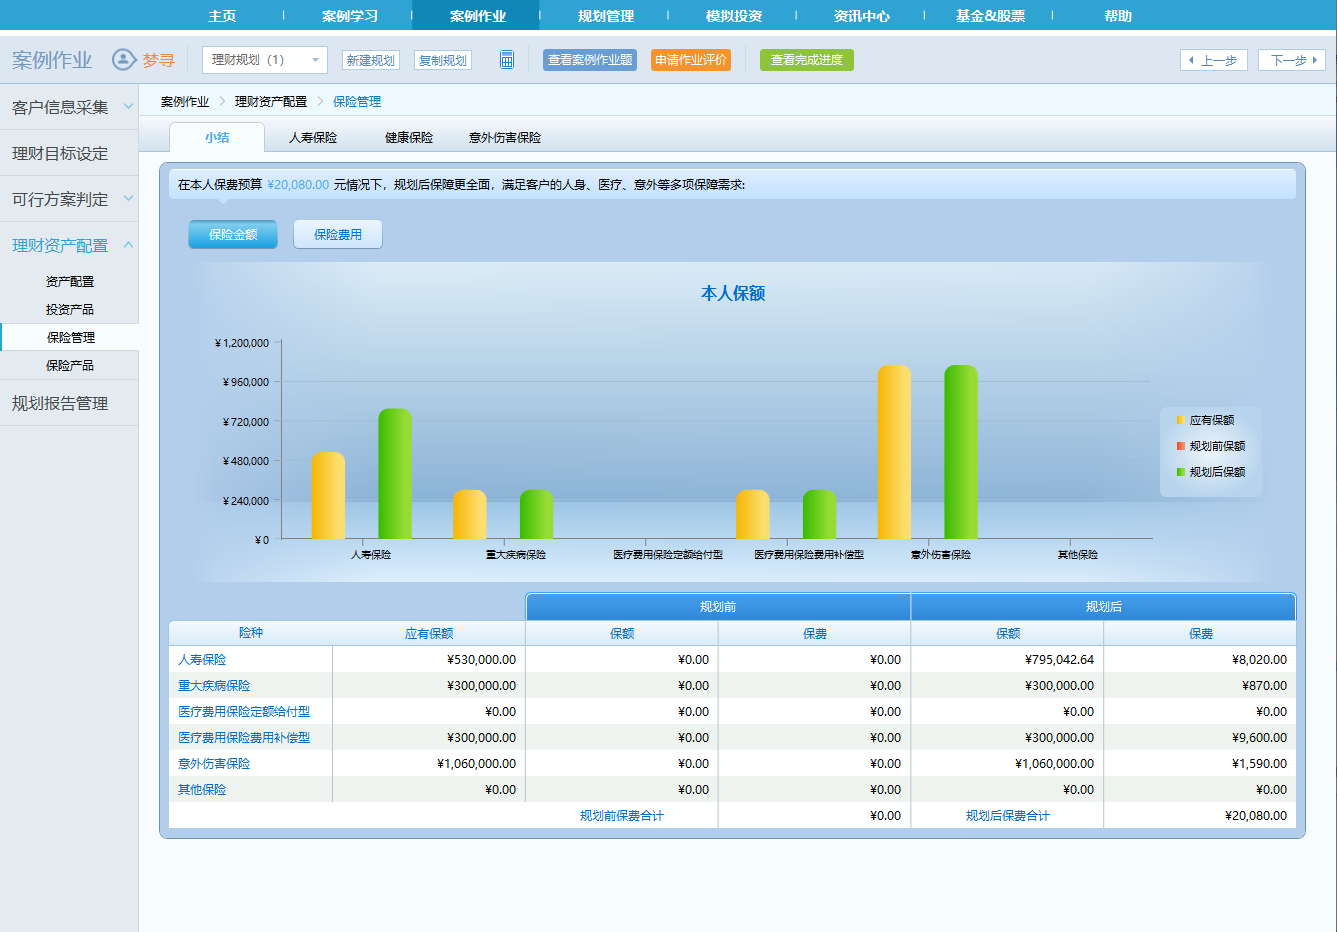Viewport: 1337px width, 932px height.
Task: Click the green 规划后保额 legend swatch
Action: (1181, 472)
